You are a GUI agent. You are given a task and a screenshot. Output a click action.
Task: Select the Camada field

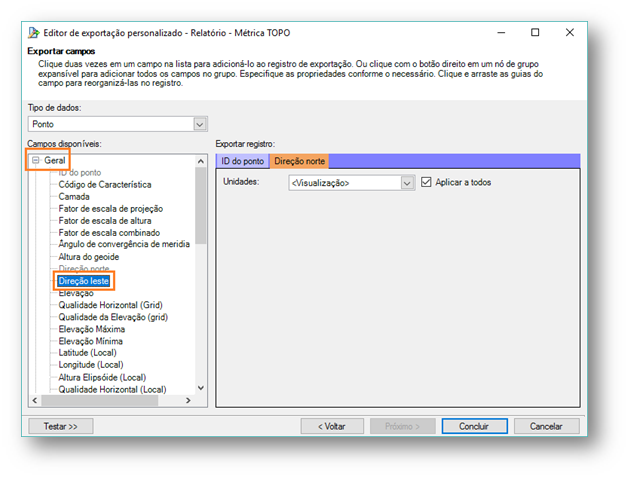click(x=76, y=197)
